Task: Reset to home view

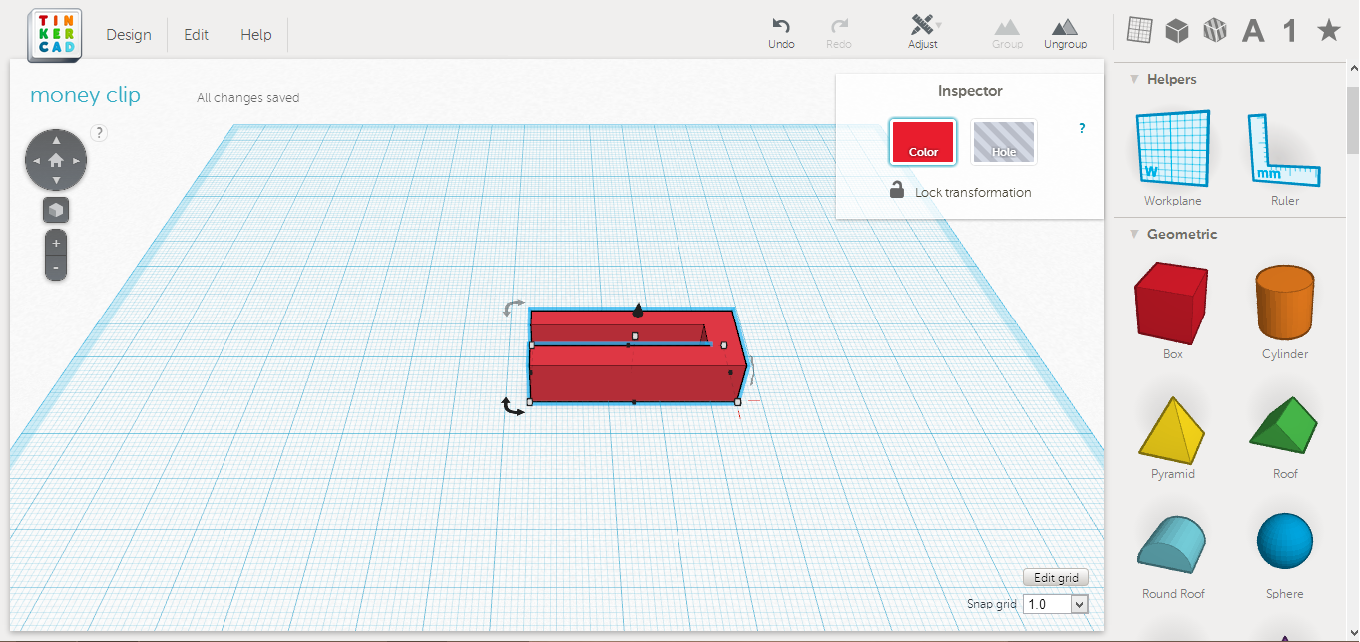Action: [56, 160]
